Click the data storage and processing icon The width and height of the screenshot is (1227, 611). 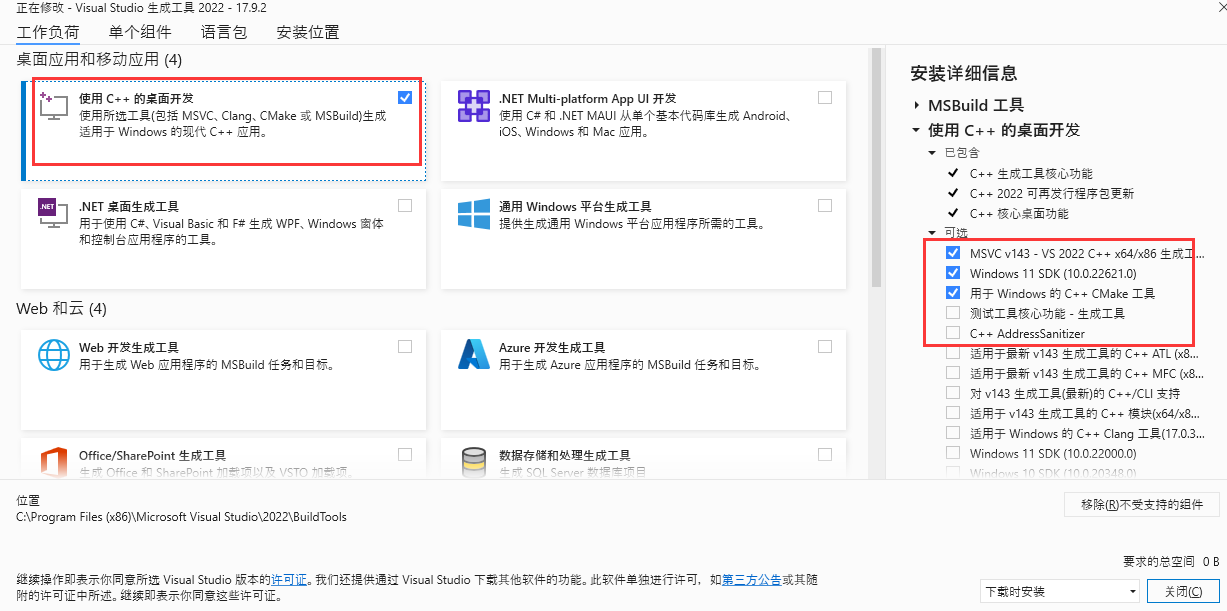tap(473, 463)
